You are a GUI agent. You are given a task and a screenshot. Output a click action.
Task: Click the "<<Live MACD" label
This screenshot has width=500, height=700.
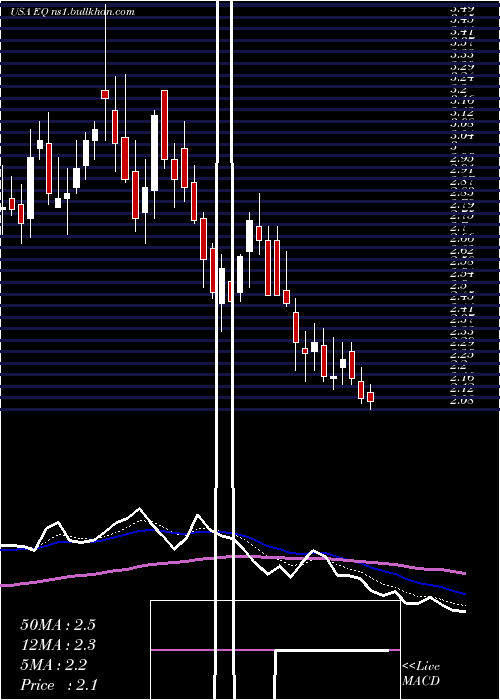click(421, 674)
